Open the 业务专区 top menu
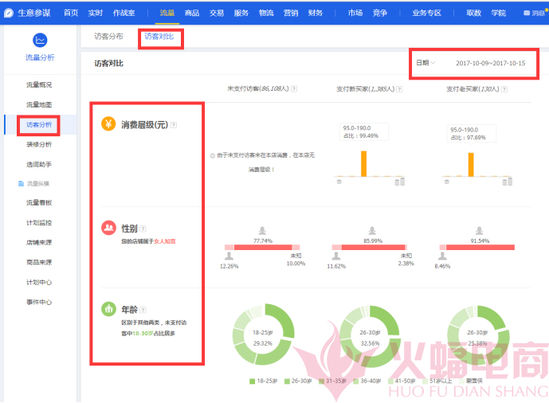 coord(426,13)
